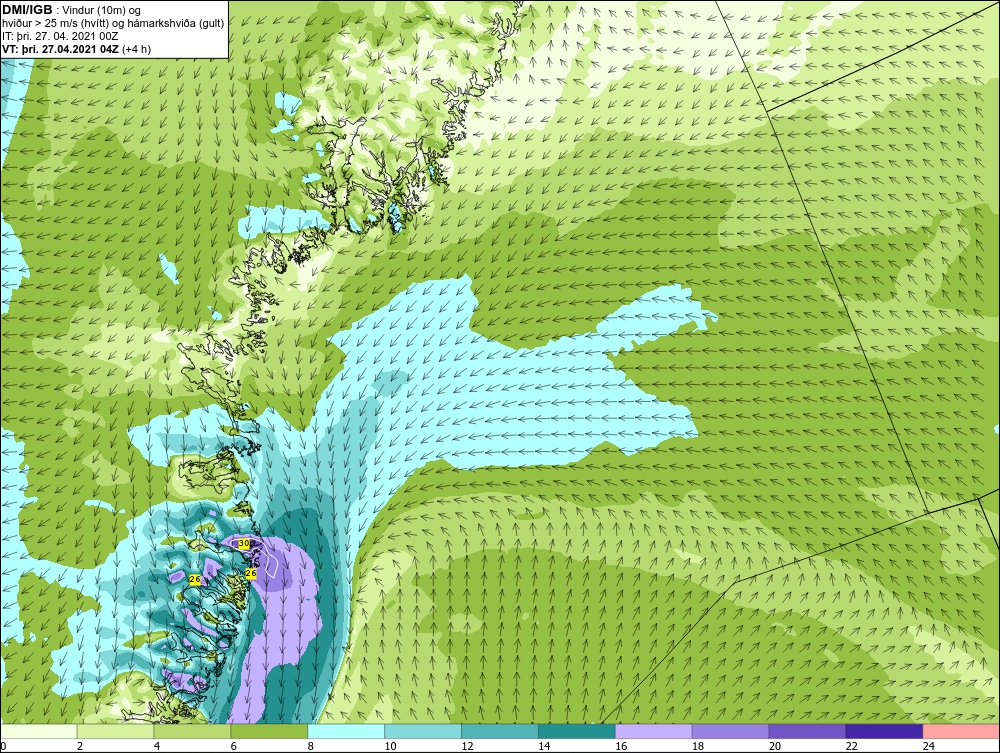
Task: Click the legend scale value "14"
Action: (x=544, y=746)
